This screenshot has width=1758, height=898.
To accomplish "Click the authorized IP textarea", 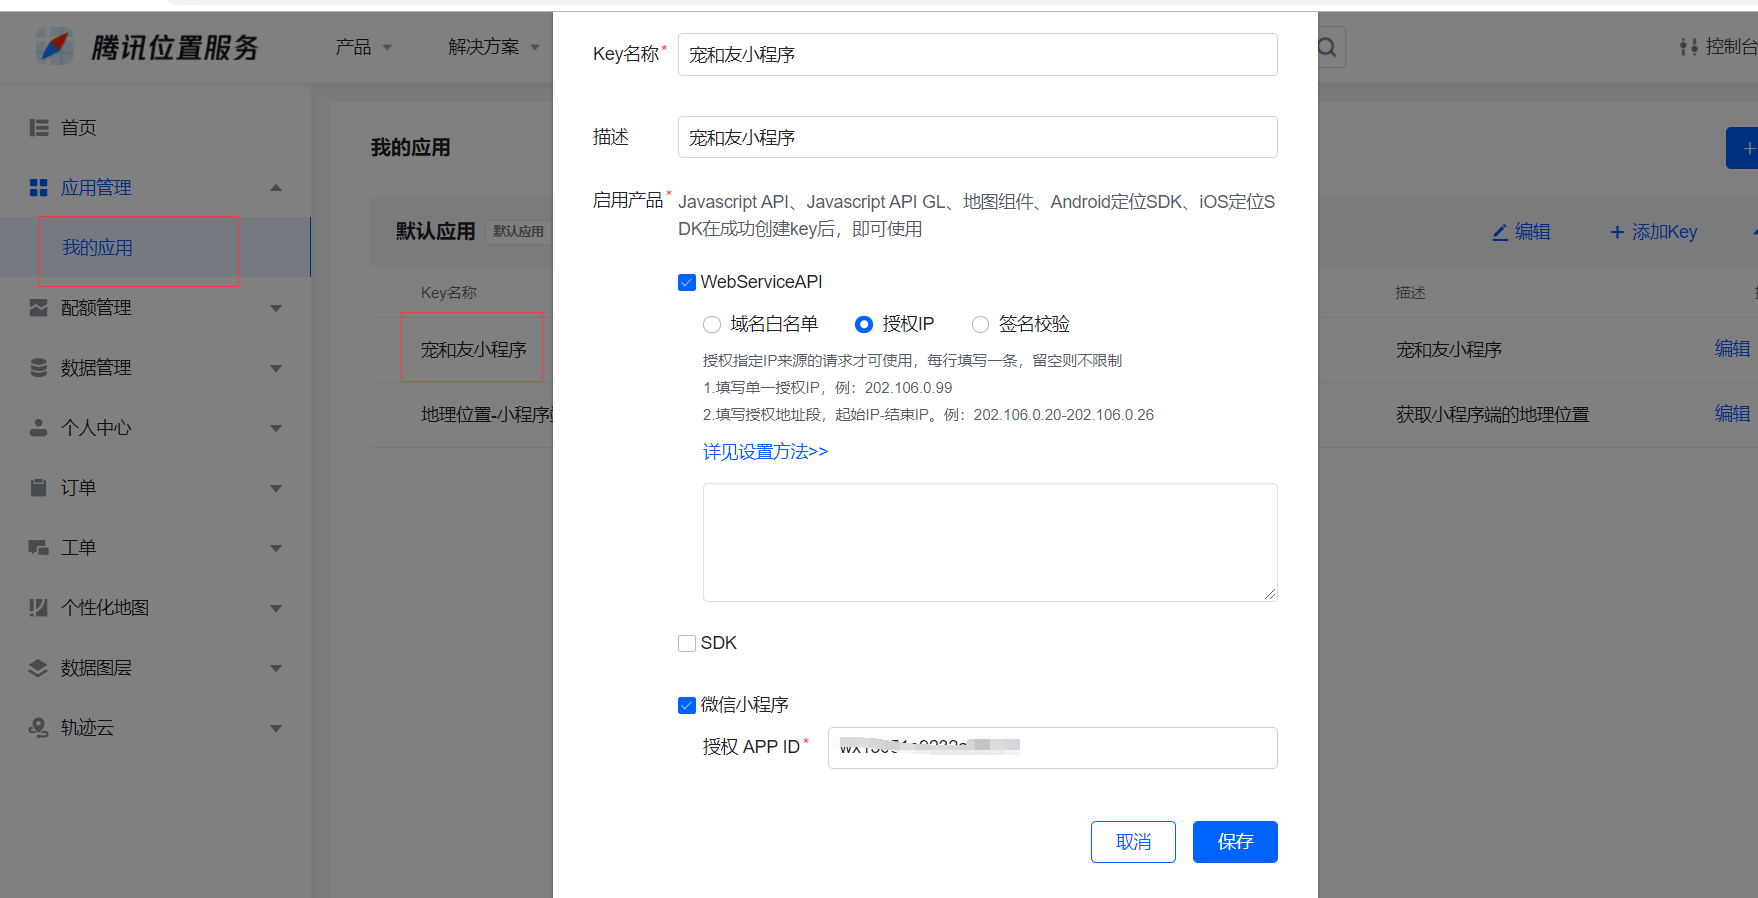I will pyautogui.click(x=990, y=542).
